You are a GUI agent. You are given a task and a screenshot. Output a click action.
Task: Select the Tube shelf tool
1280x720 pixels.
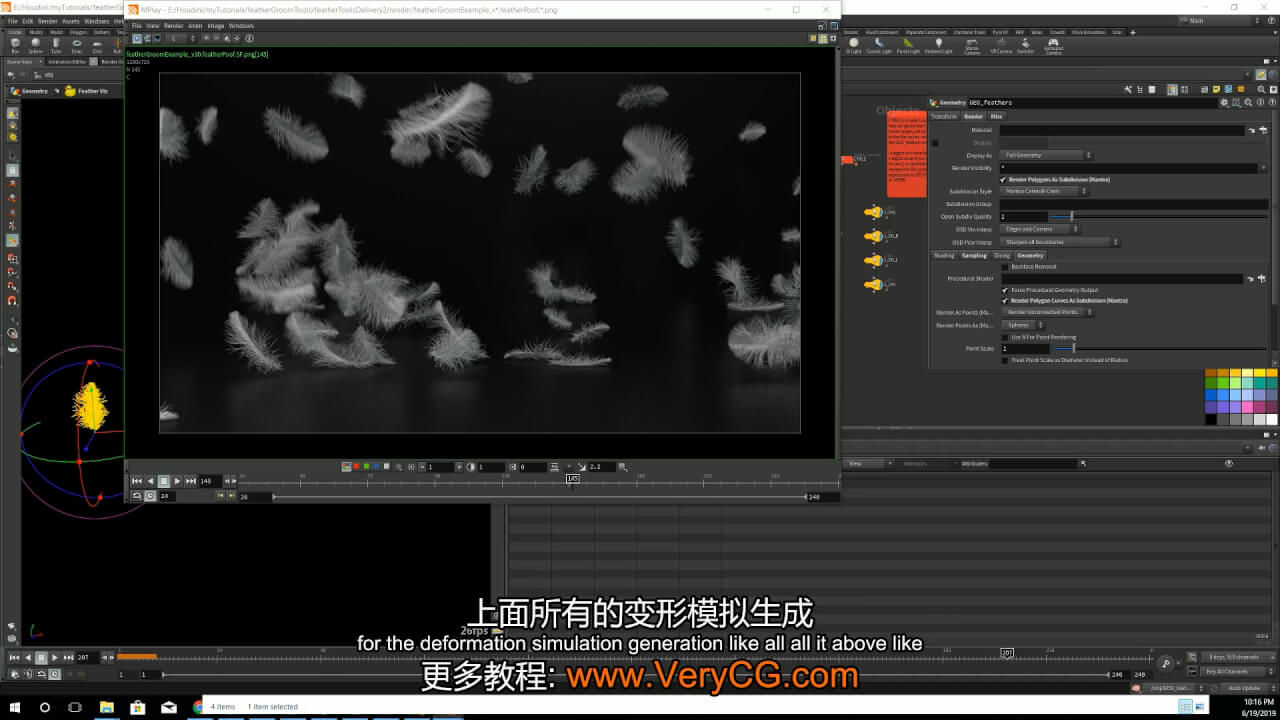coord(56,46)
